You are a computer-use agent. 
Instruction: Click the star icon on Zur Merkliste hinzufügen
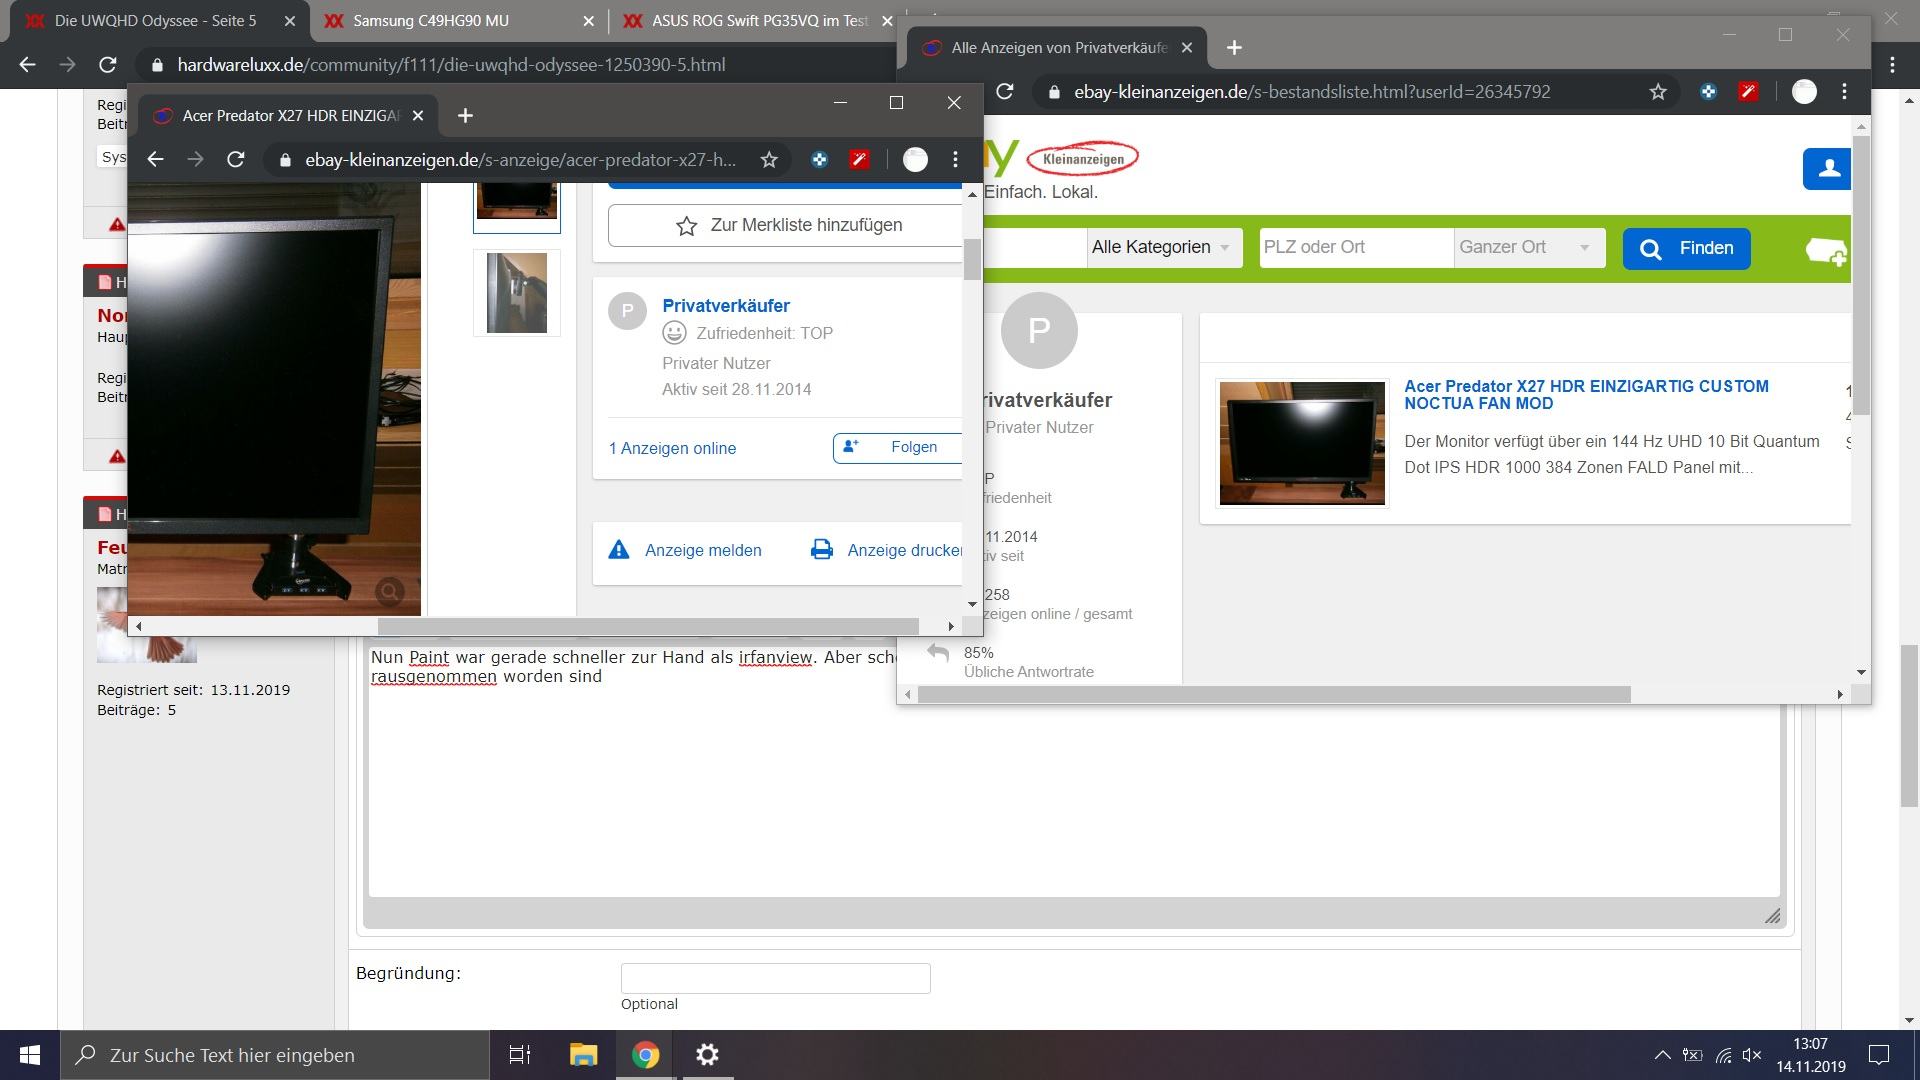(x=686, y=226)
